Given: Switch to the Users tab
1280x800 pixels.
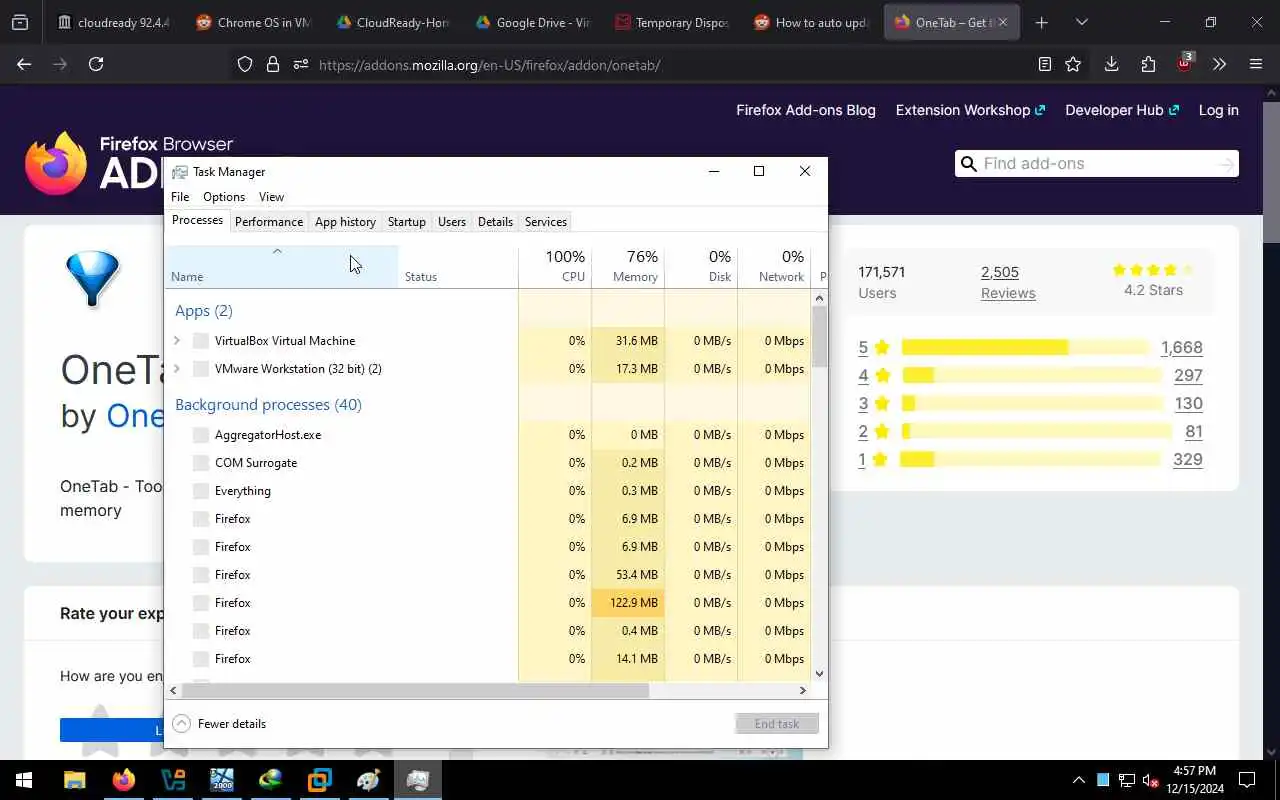Looking at the screenshot, I should click(452, 222).
